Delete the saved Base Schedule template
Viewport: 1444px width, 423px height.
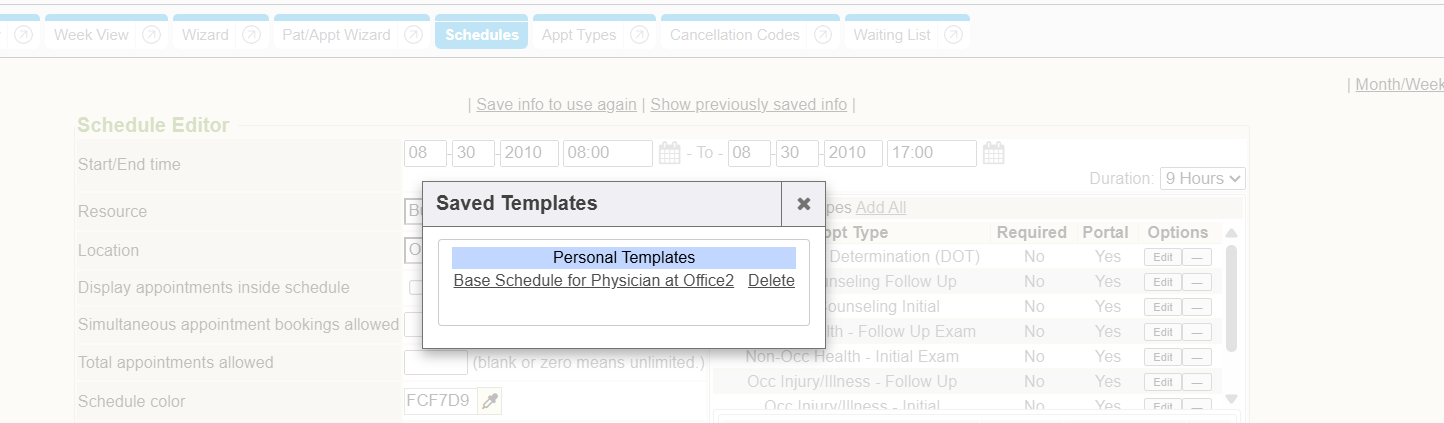click(771, 281)
